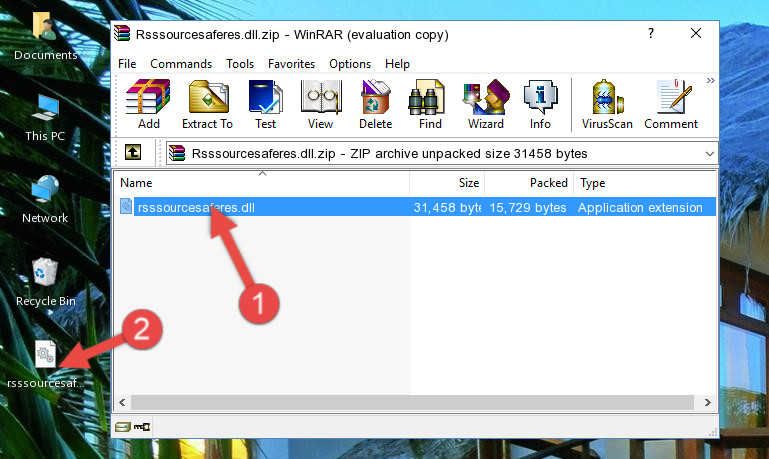
Task: Open the Help menu
Action: tap(397, 64)
